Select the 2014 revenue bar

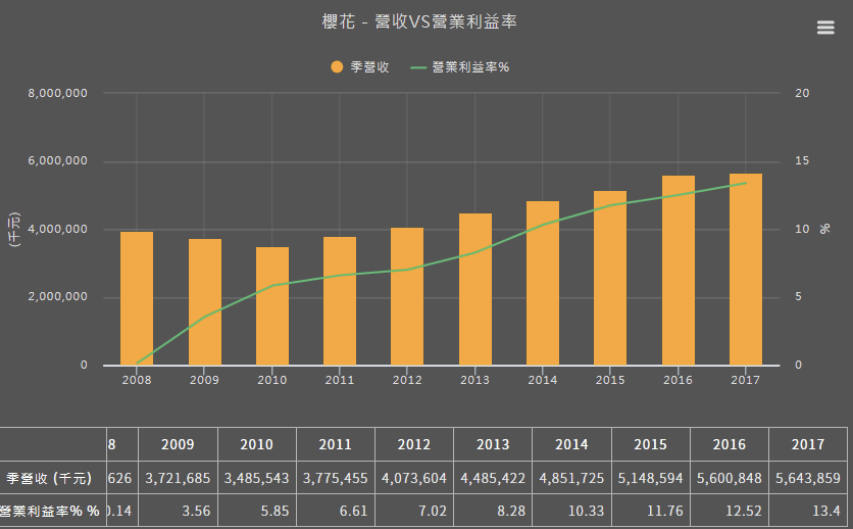pos(542,283)
